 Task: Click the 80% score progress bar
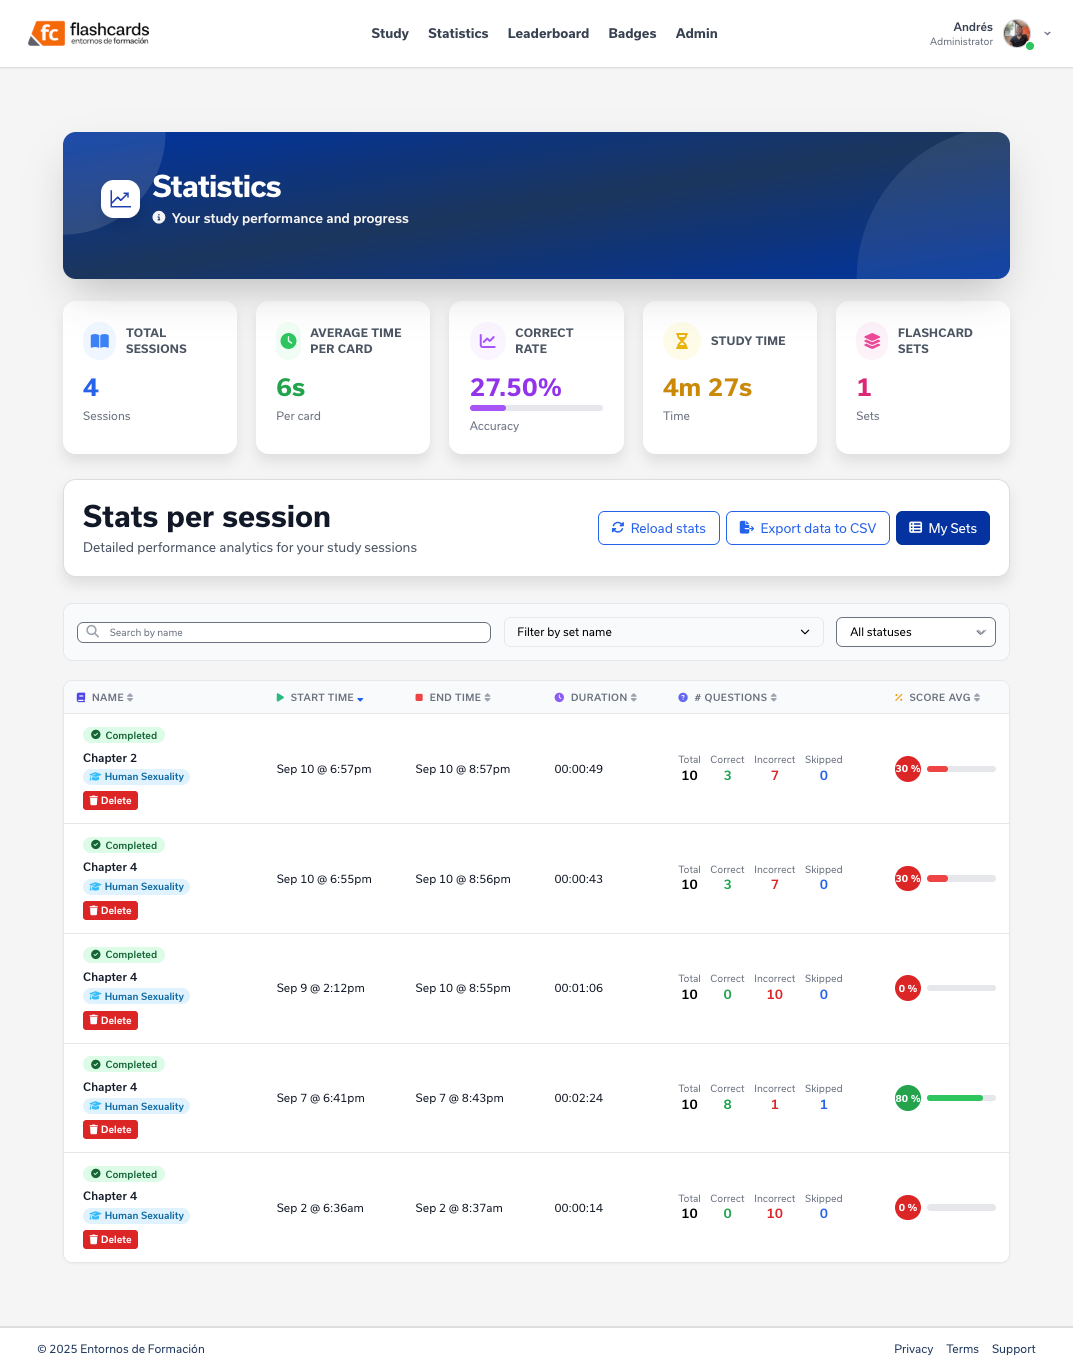coord(960,1098)
